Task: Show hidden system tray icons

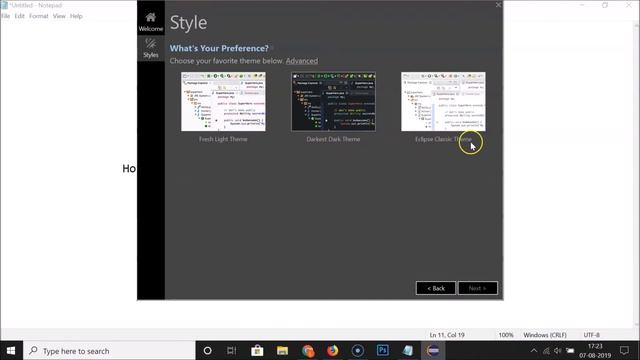Action: (x=534, y=351)
